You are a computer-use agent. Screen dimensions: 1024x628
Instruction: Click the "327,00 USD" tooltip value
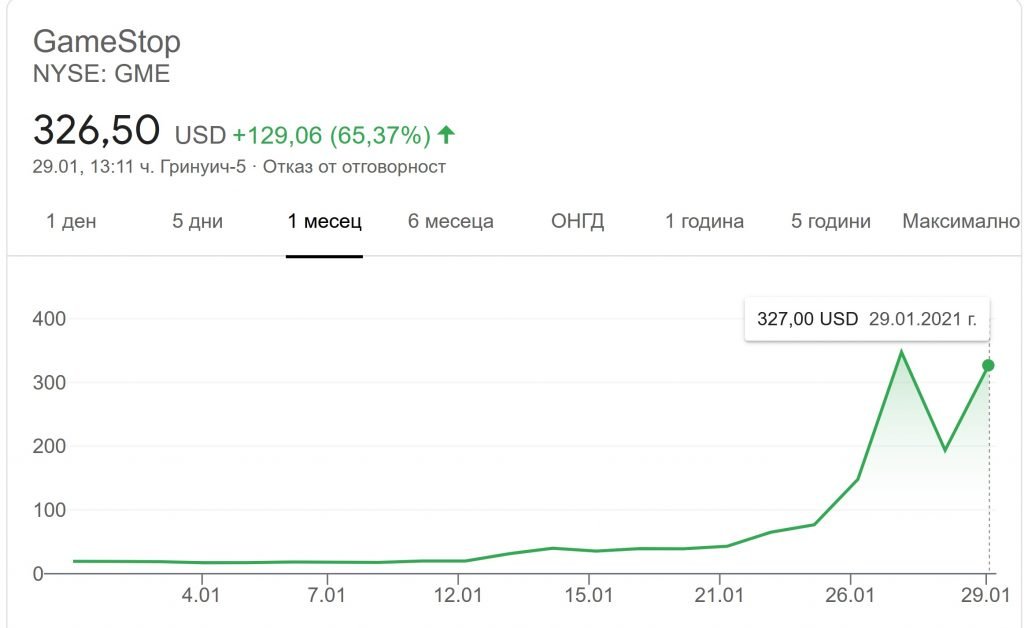(x=807, y=319)
